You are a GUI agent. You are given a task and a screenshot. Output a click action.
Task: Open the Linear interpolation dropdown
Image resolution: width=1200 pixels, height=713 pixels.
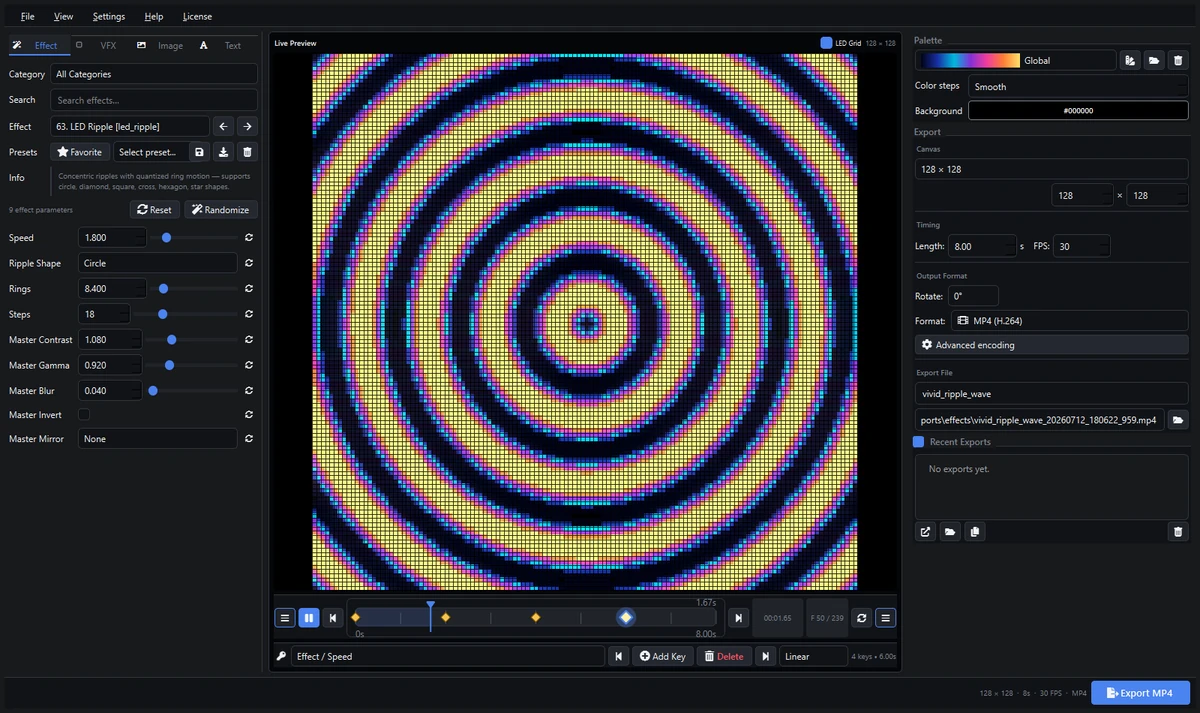(813, 656)
